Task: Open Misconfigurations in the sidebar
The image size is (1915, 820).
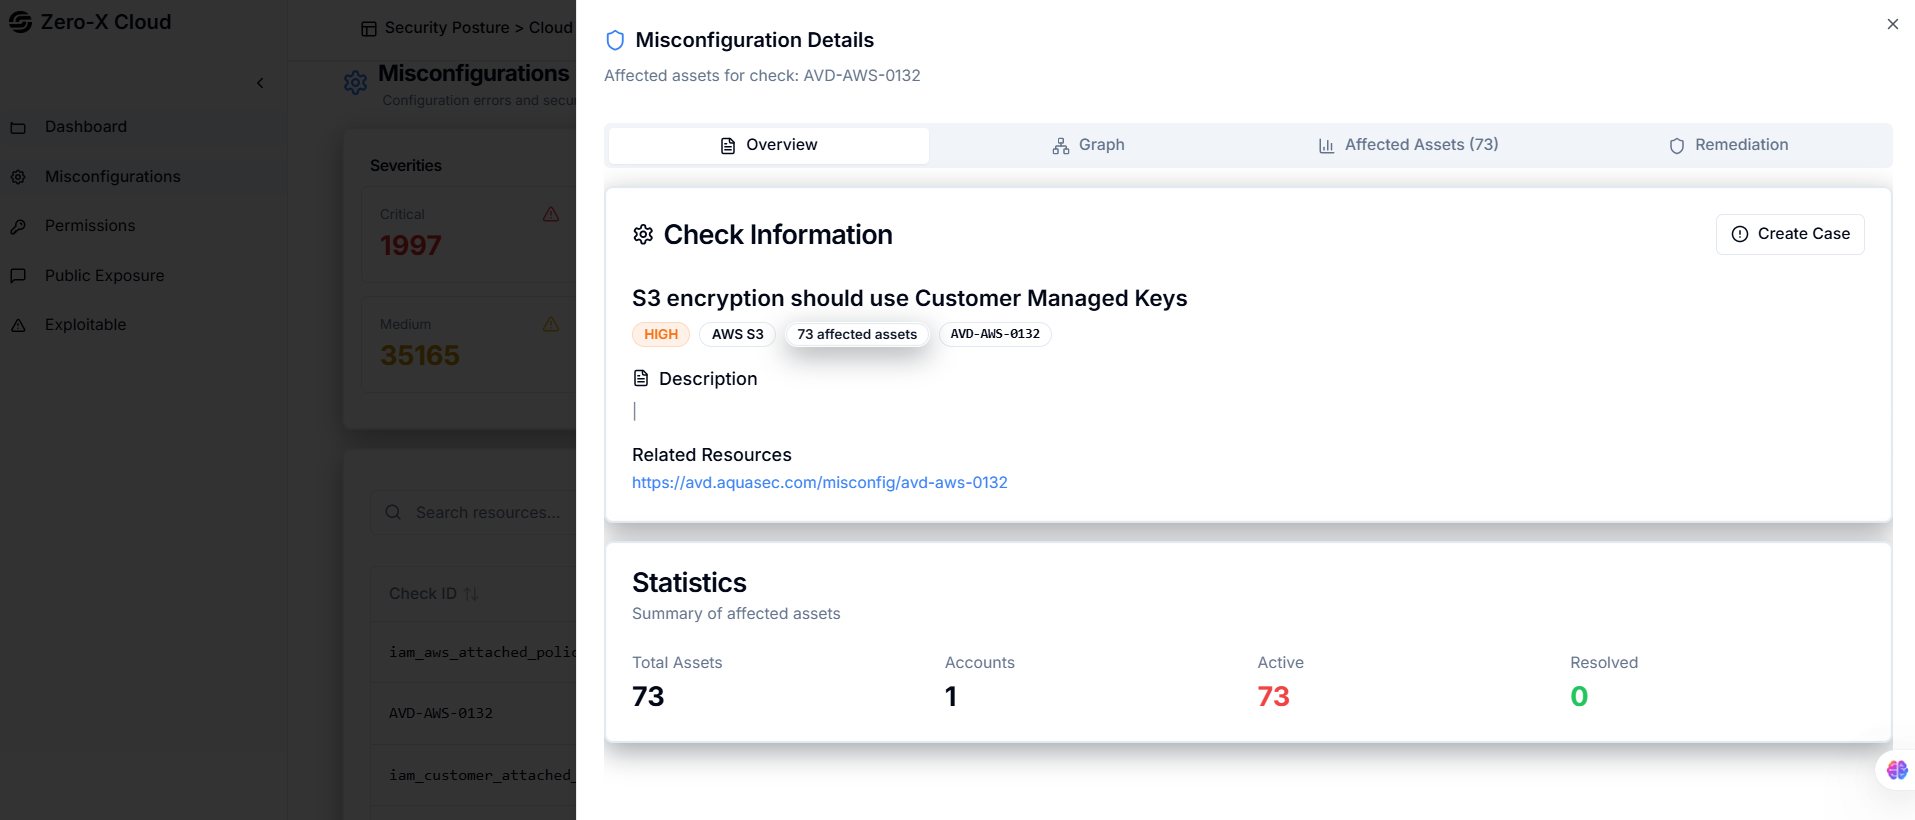Action: click(x=112, y=176)
